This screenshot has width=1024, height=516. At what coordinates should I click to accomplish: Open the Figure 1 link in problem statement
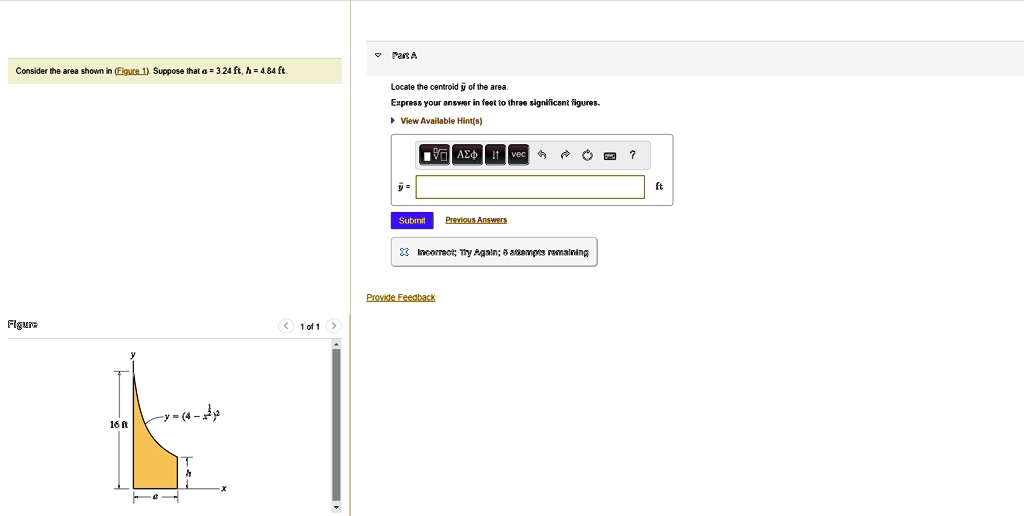coord(131,71)
